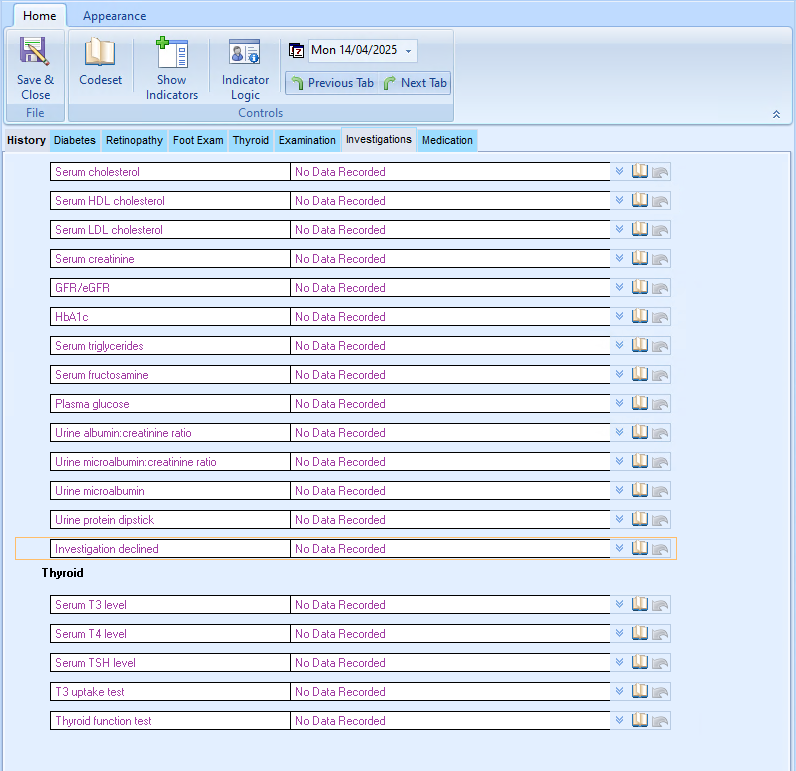Expand the GFR/eGFR row chevron

point(619,287)
